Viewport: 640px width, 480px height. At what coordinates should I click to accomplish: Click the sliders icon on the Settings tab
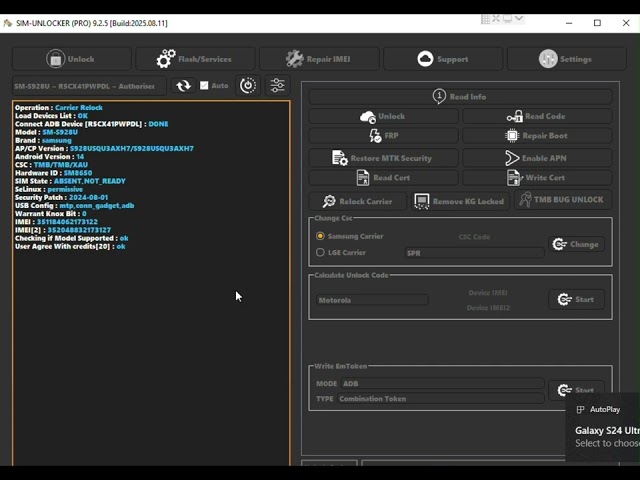[548, 59]
